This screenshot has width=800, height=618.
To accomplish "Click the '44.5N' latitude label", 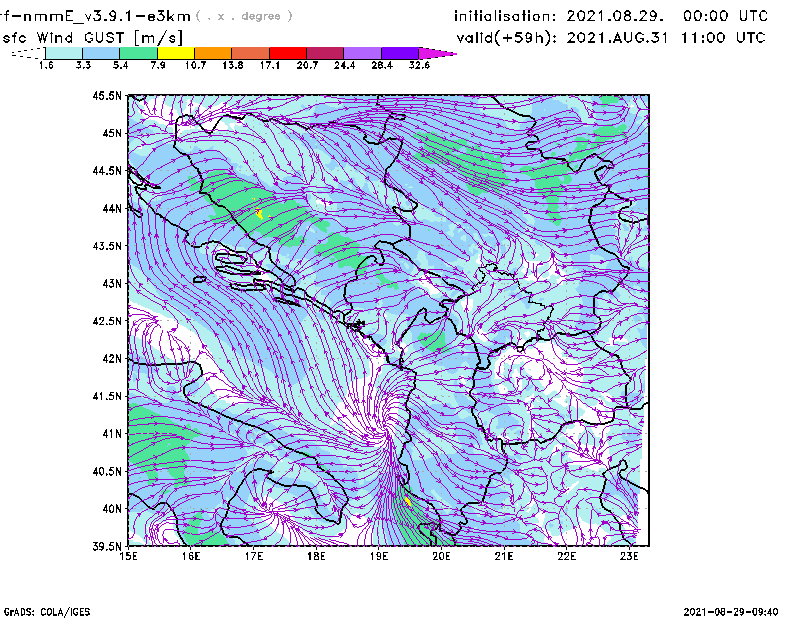I will [107, 170].
